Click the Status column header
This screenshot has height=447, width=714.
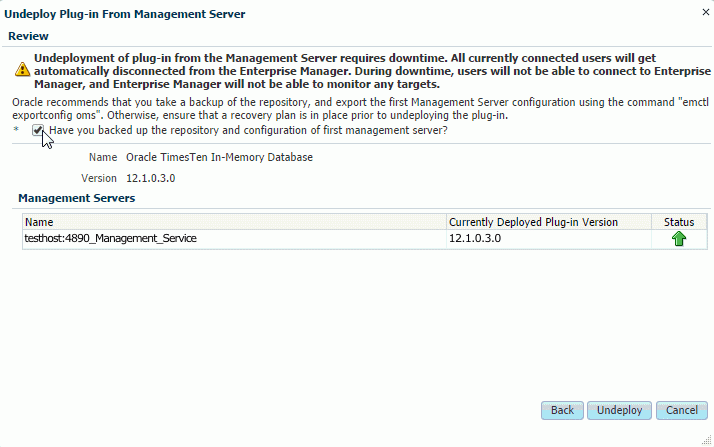tap(679, 222)
